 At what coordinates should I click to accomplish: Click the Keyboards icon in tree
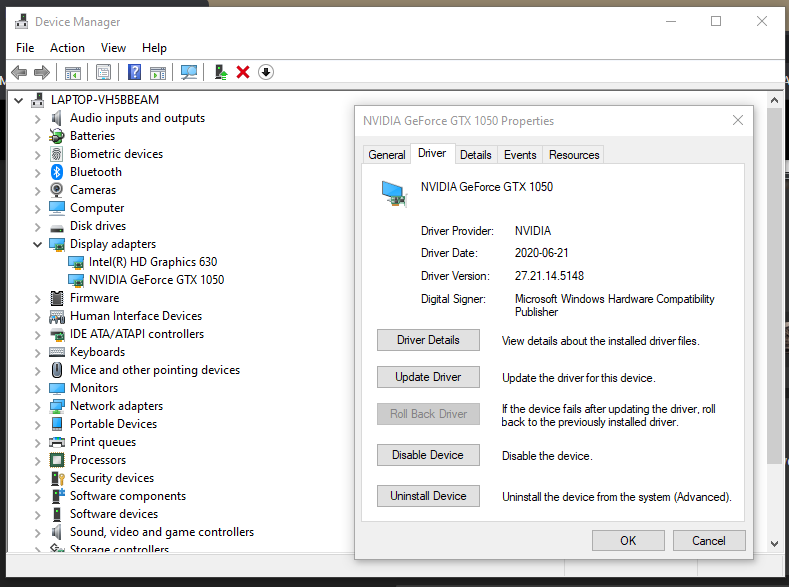pyautogui.click(x=57, y=352)
